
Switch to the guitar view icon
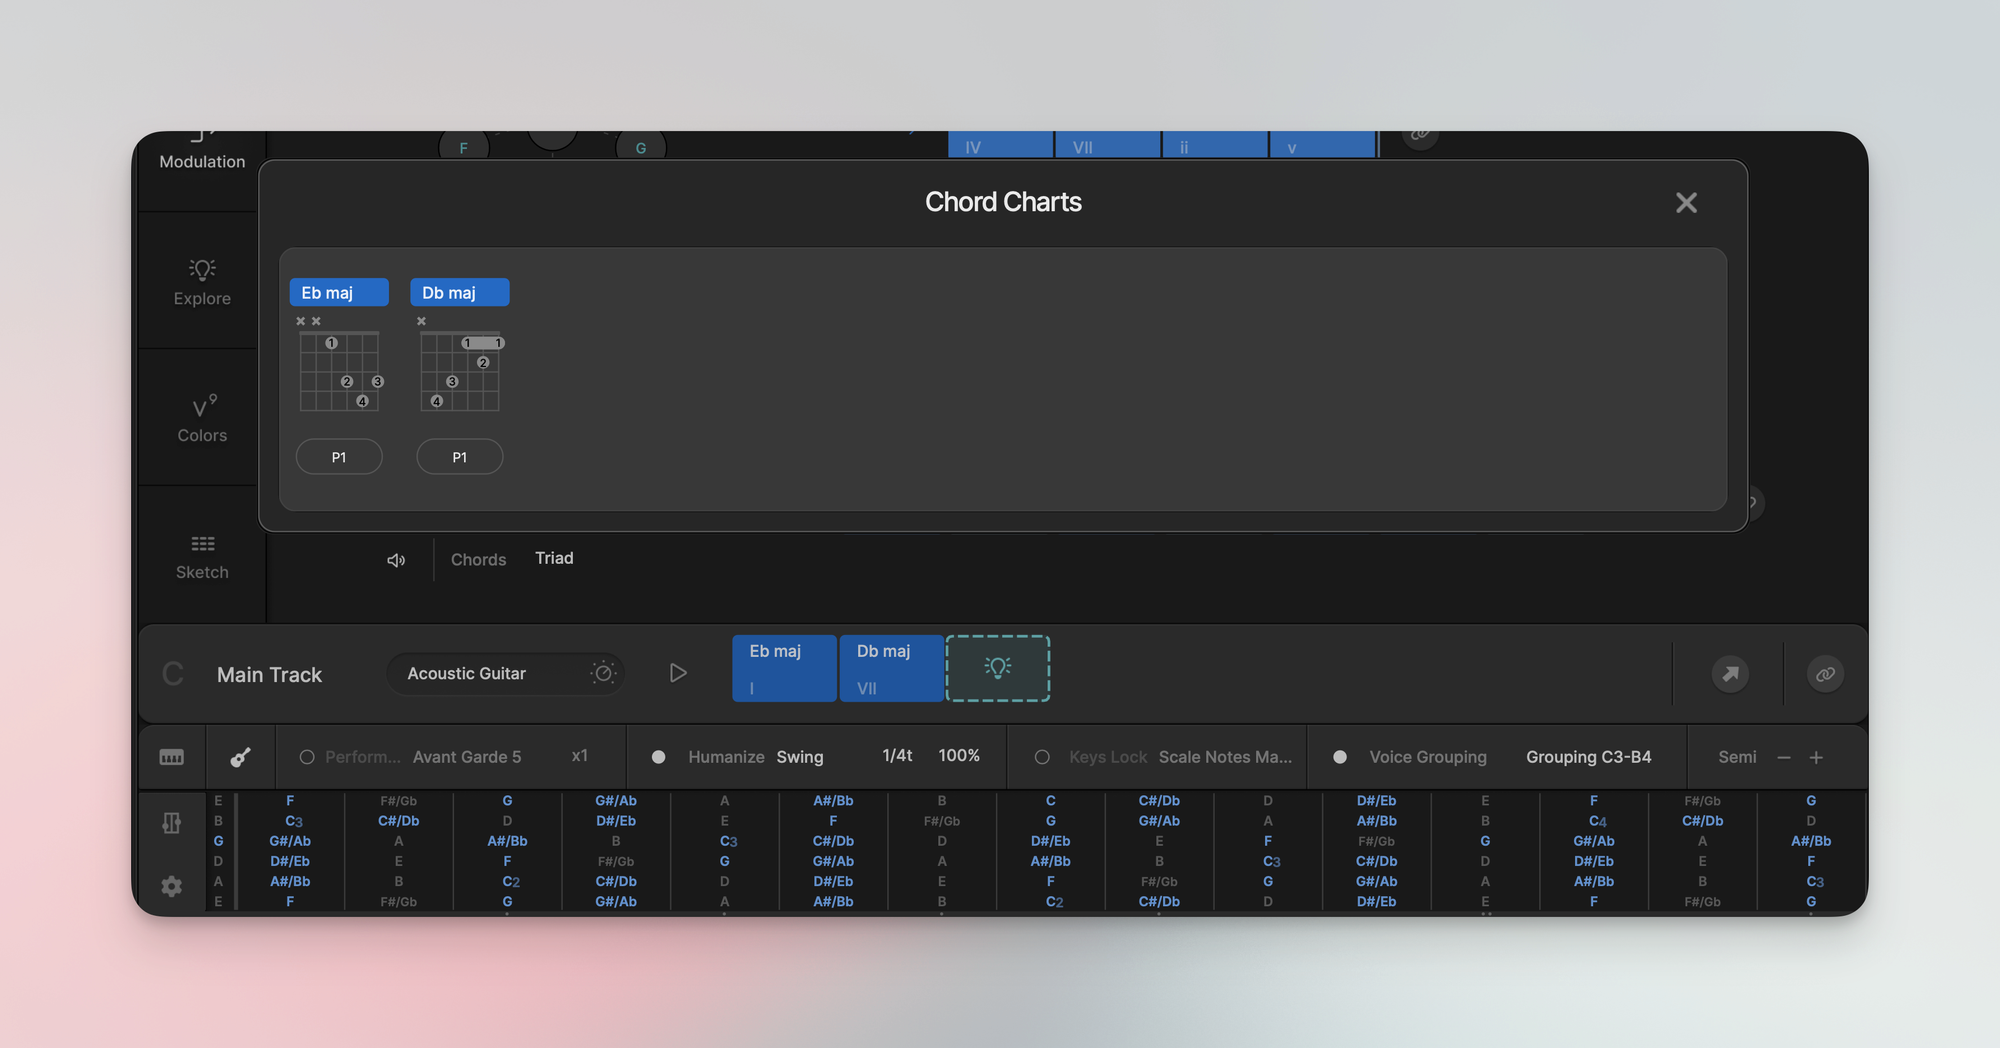tap(240, 757)
